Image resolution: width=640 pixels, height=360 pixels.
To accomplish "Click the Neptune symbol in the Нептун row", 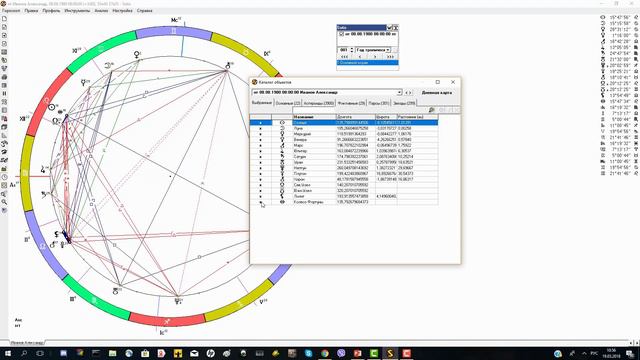I will point(282,168).
